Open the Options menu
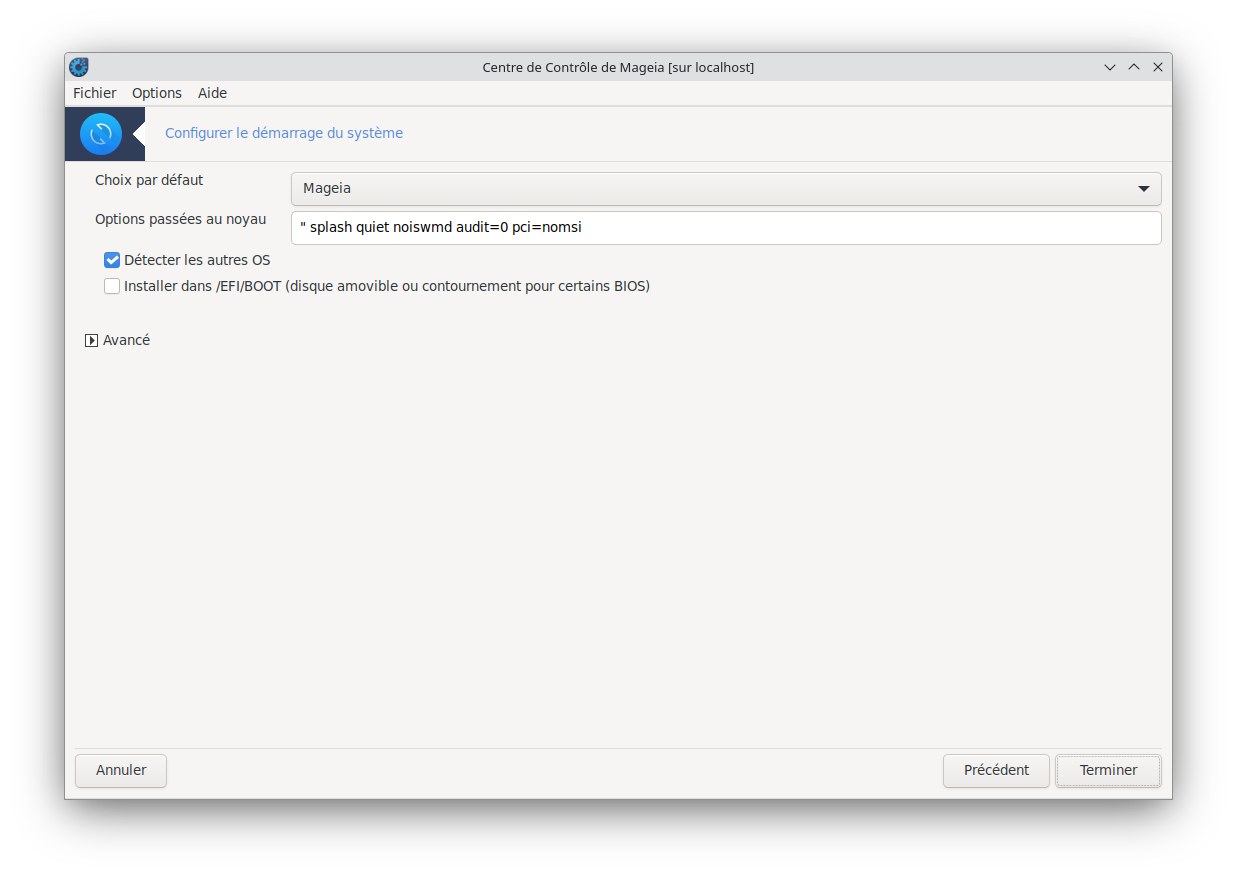1237x876 pixels. click(157, 93)
